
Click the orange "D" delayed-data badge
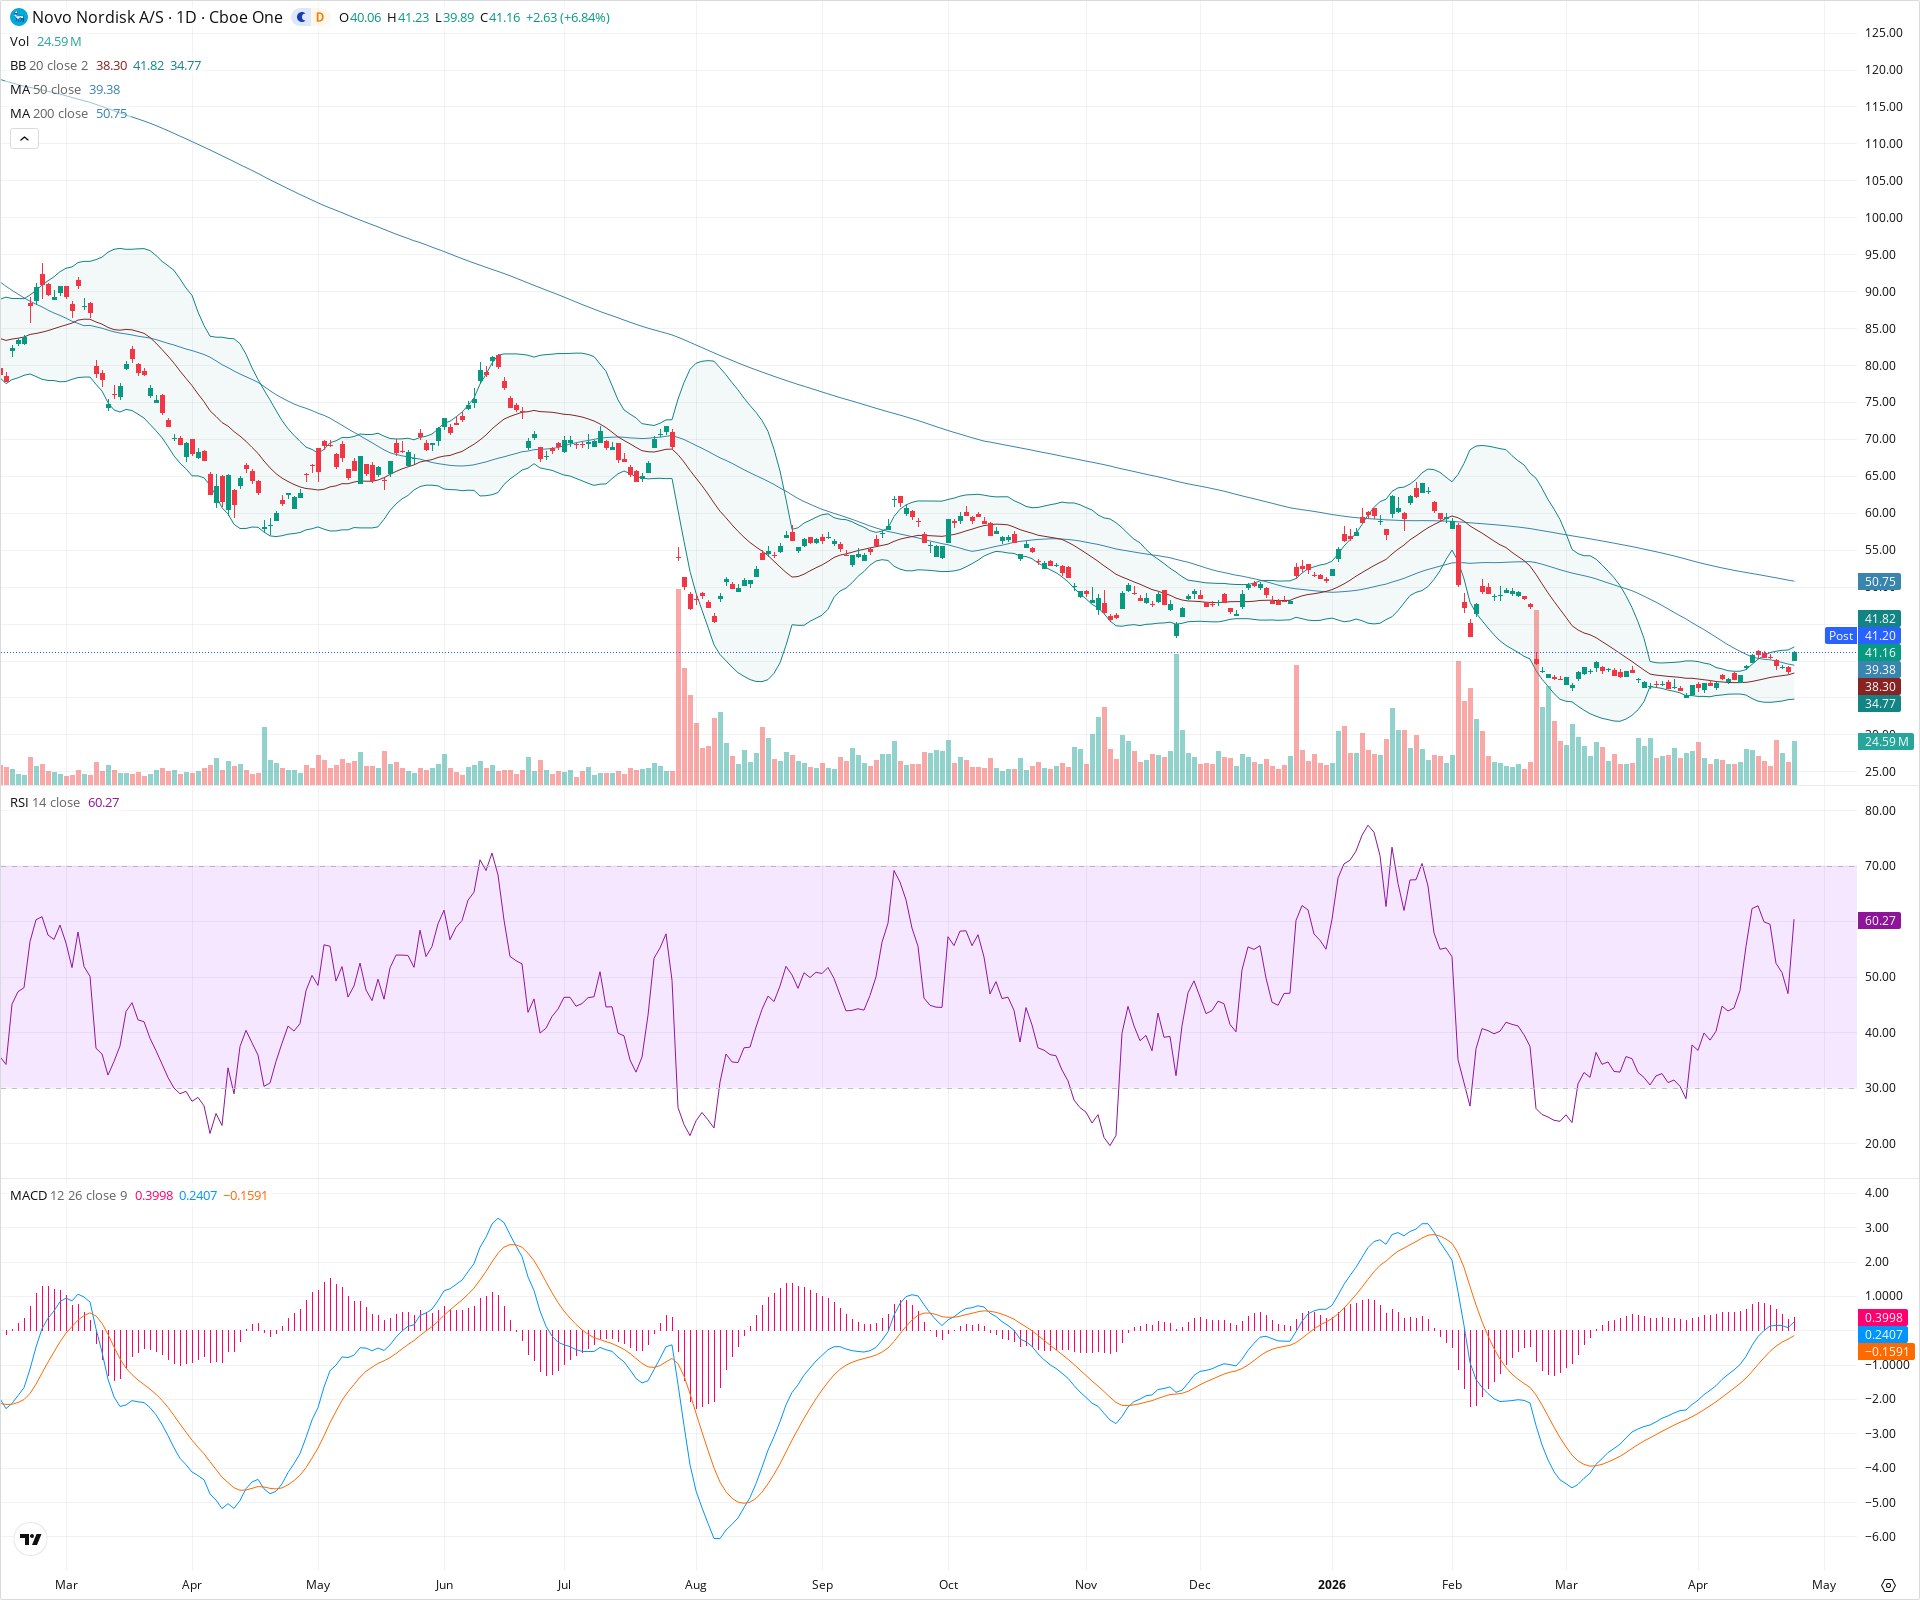[x=318, y=17]
